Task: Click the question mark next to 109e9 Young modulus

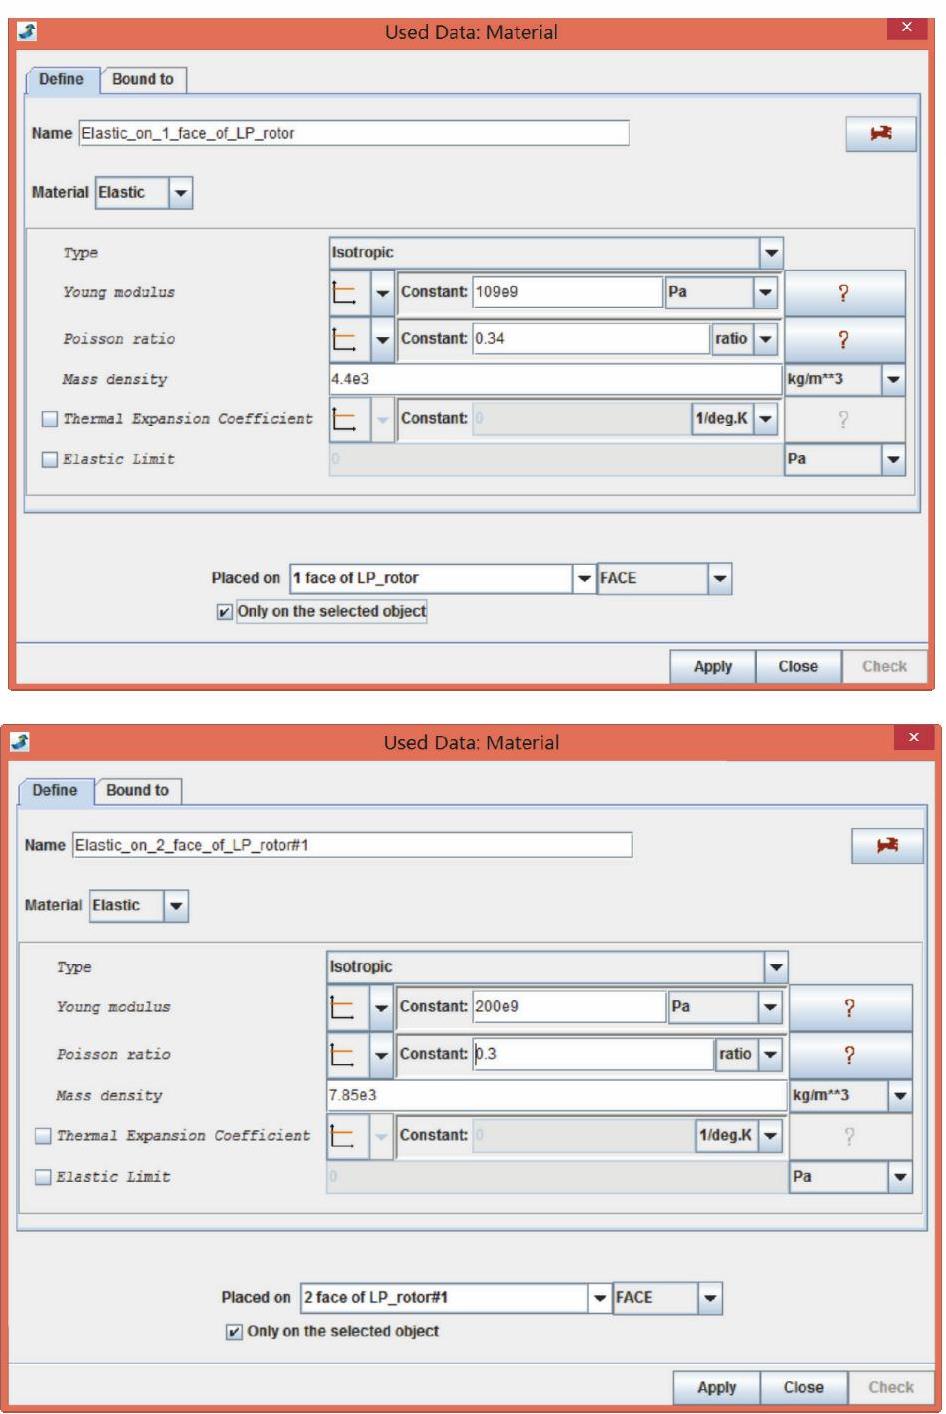Action: point(844,293)
